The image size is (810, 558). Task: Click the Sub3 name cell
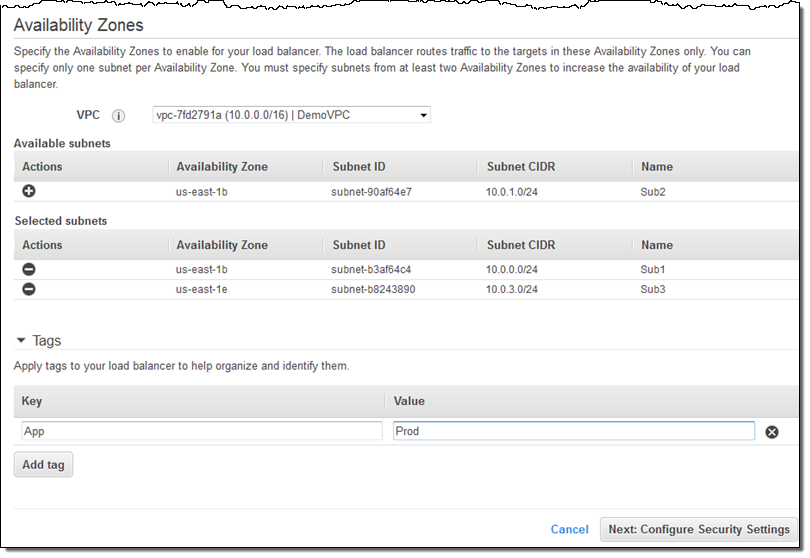click(653, 289)
